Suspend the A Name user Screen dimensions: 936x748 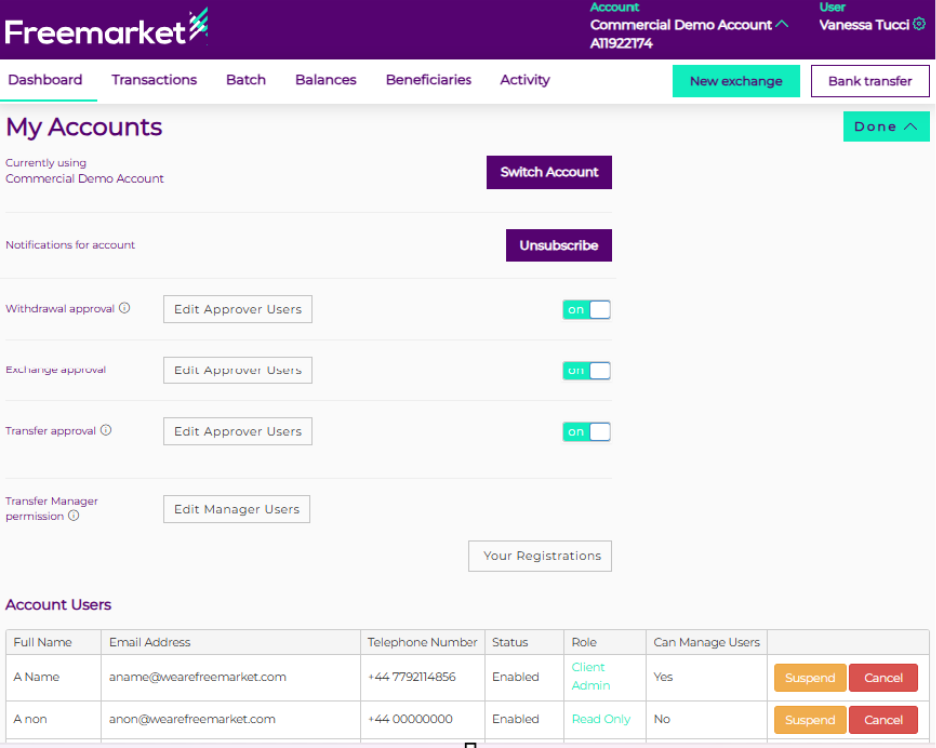click(809, 678)
